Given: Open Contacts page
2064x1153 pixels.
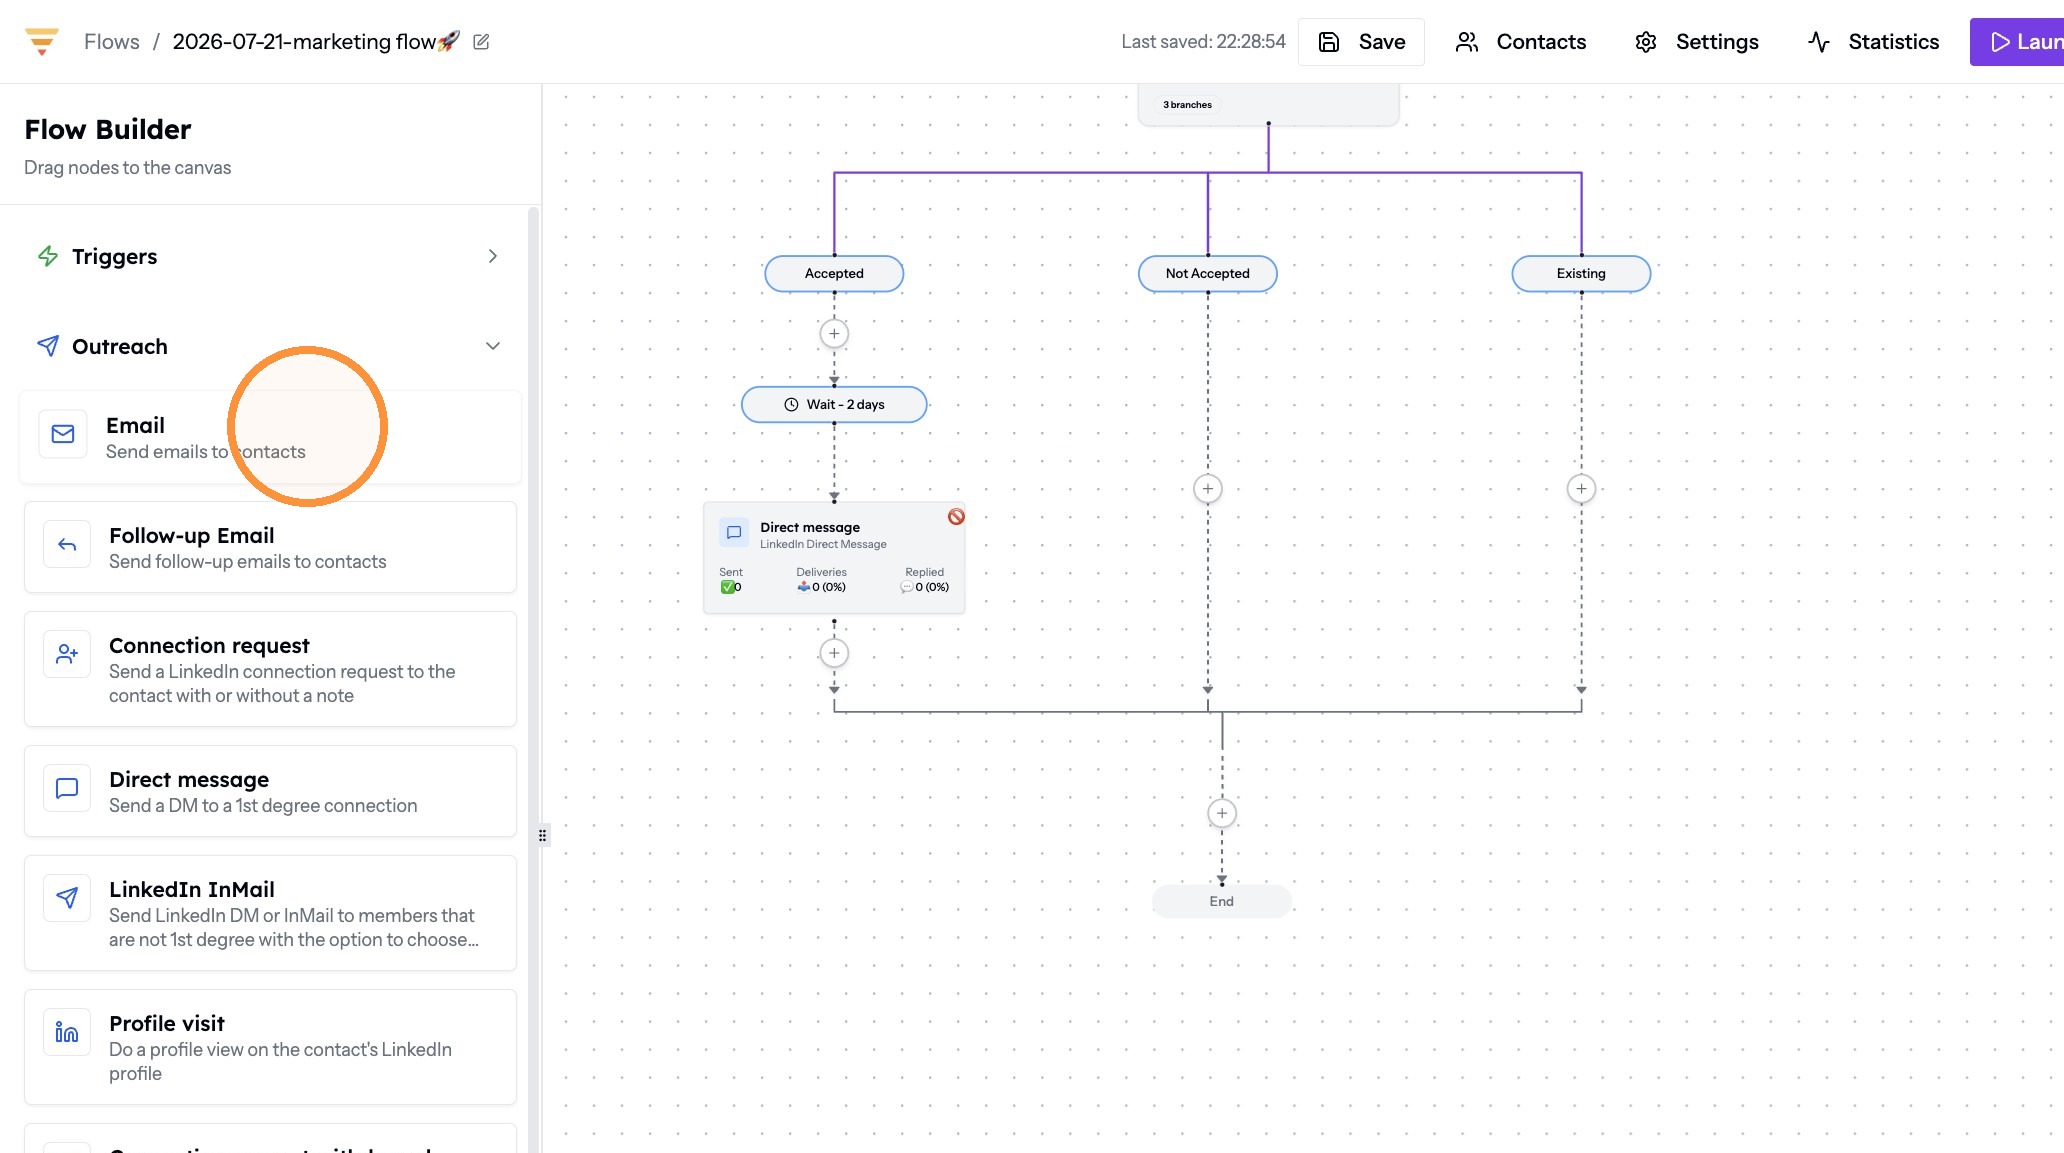Looking at the screenshot, I should [x=1520, y=42].
